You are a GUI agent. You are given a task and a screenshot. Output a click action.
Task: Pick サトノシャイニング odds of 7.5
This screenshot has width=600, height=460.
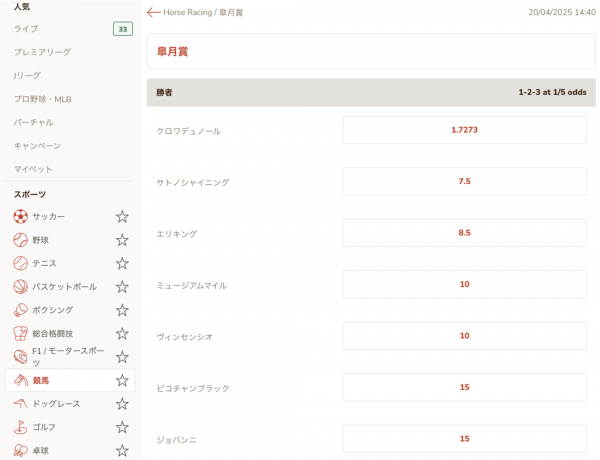pos(465,181)
